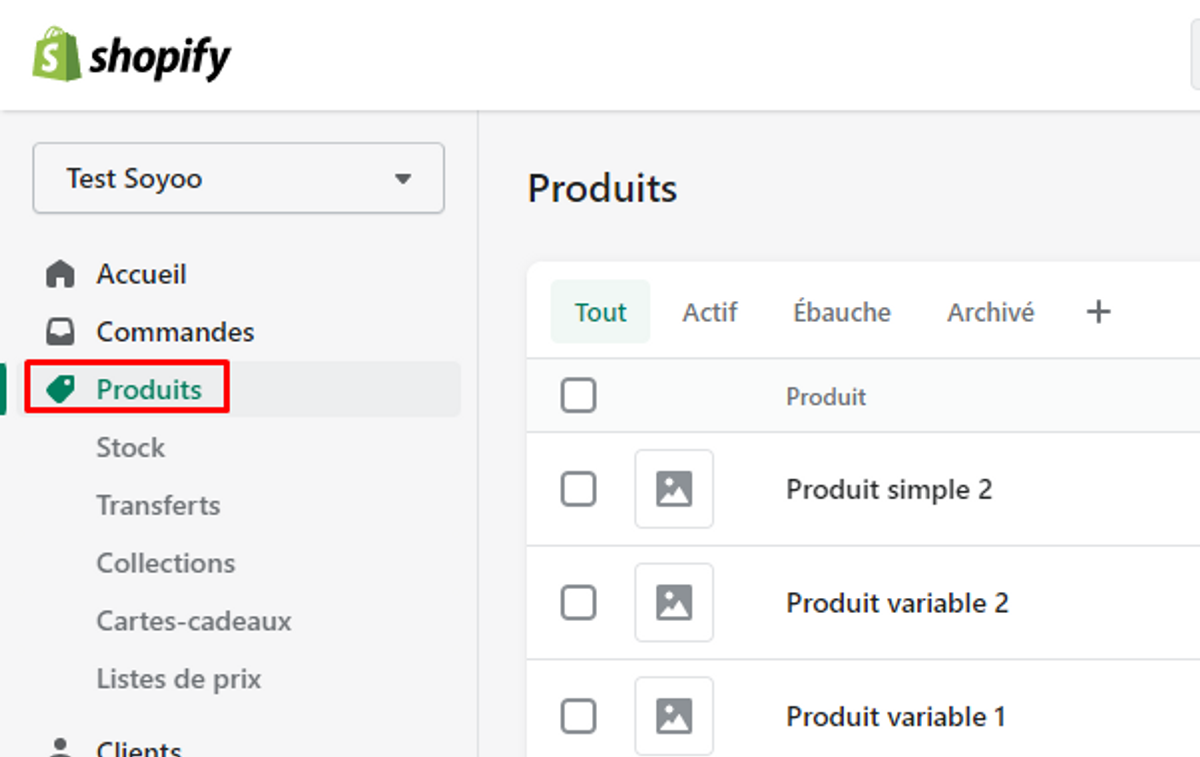This screenshot has height=757, width=1200.
Task: Open Cartes-cadeaux submenu item
Action: click(194, 621)
